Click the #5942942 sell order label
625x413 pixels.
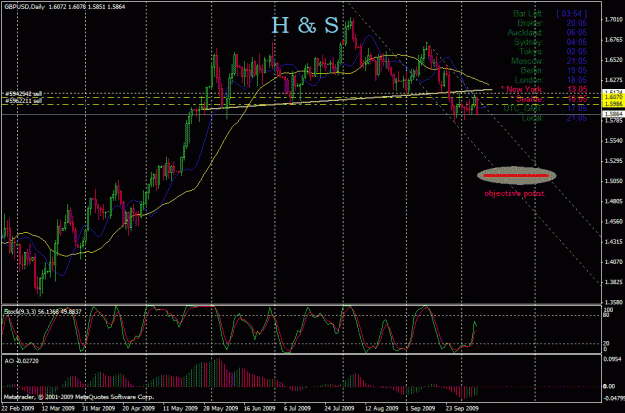(x=23, y=94)
